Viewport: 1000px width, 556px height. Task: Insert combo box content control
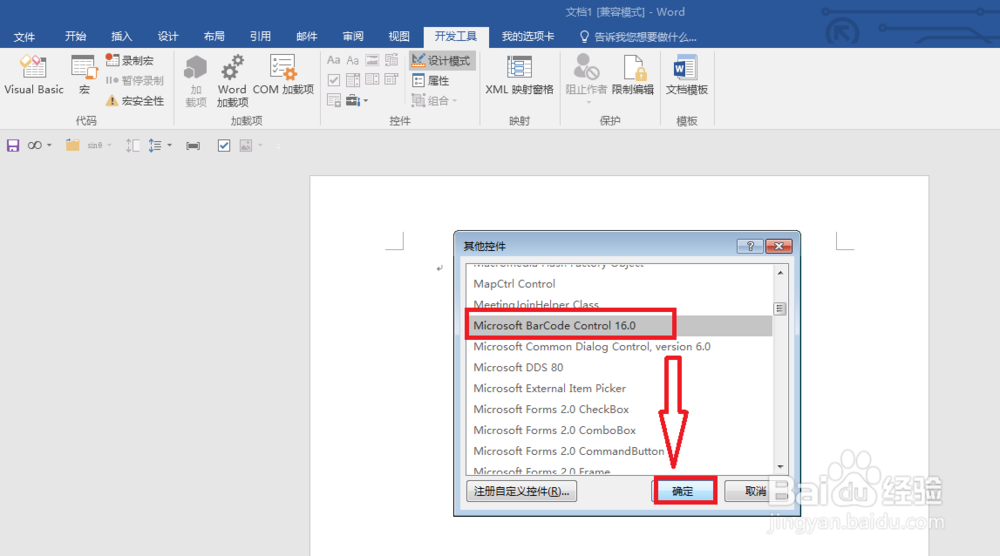click(353, 80)
